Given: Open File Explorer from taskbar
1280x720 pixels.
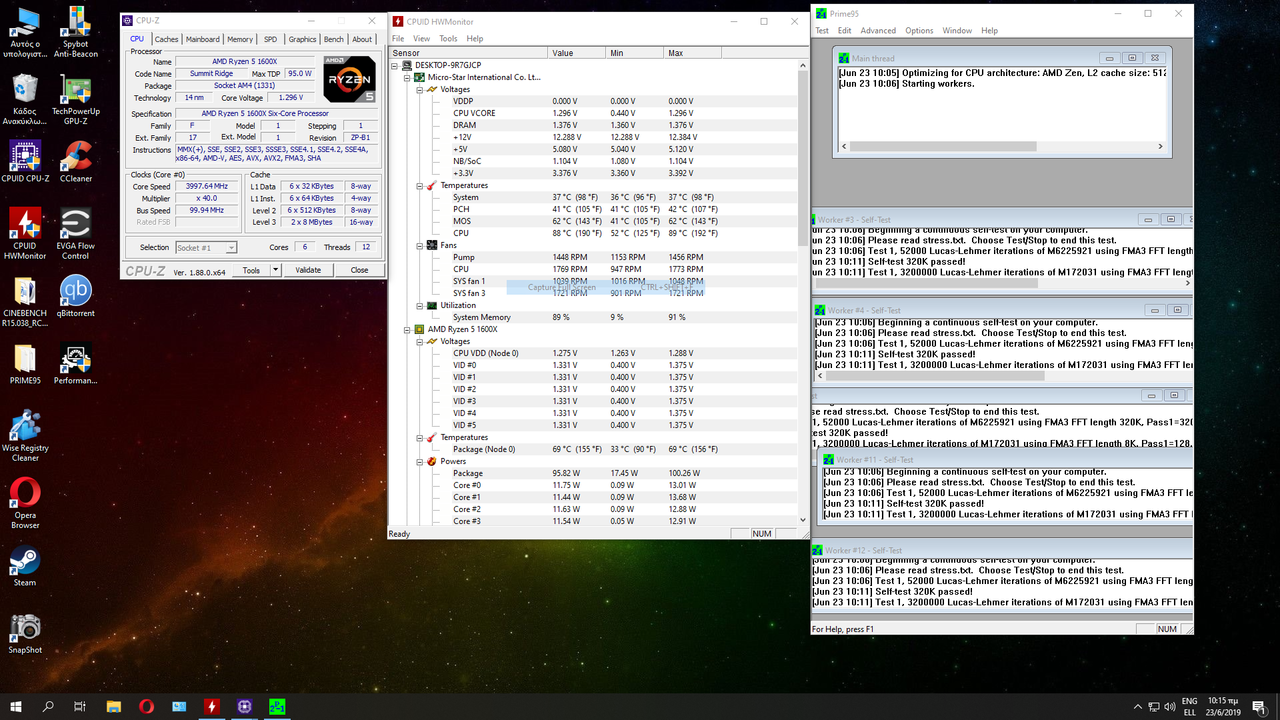Looking at the screenshot, I should tap(114, 706).
